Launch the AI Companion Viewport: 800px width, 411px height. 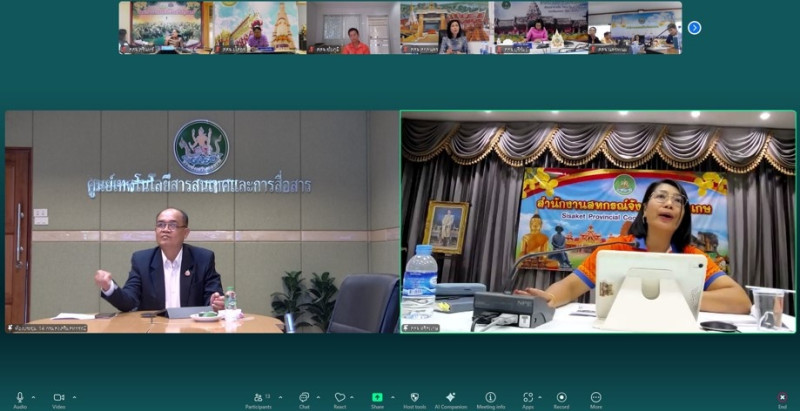coord(451,400)
